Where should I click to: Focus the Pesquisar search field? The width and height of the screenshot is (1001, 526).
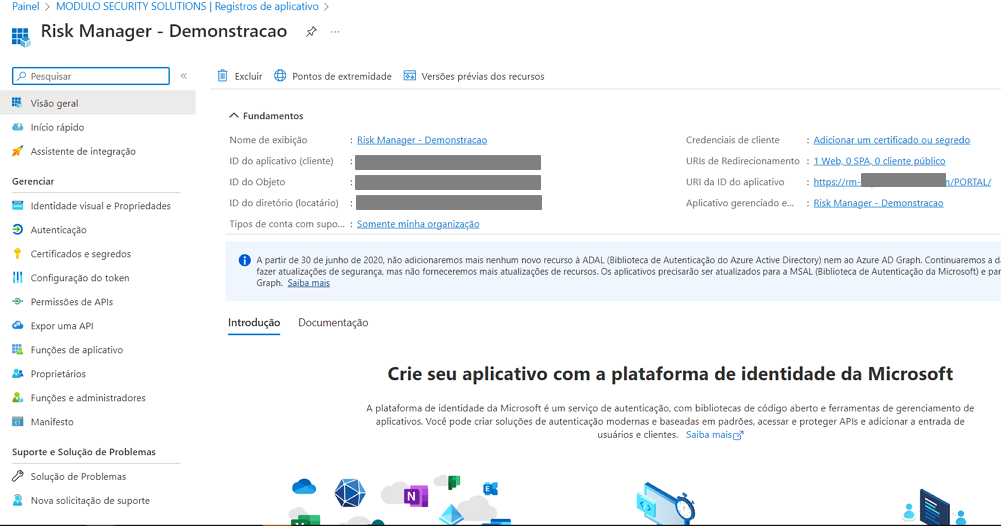click(x=91, y=76)
